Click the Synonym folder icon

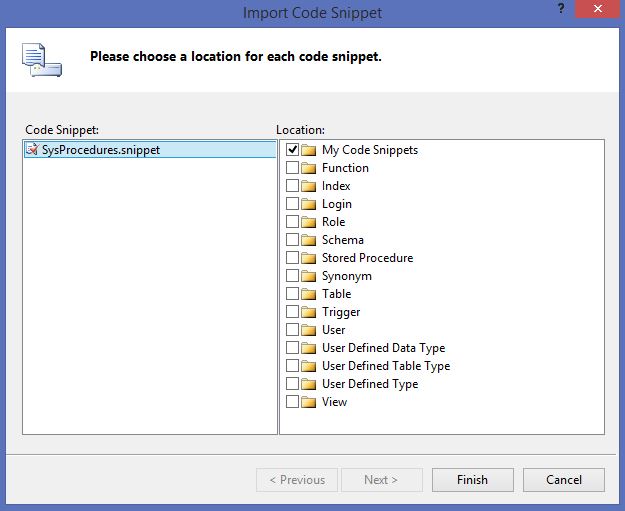click(x=309, y=276)
